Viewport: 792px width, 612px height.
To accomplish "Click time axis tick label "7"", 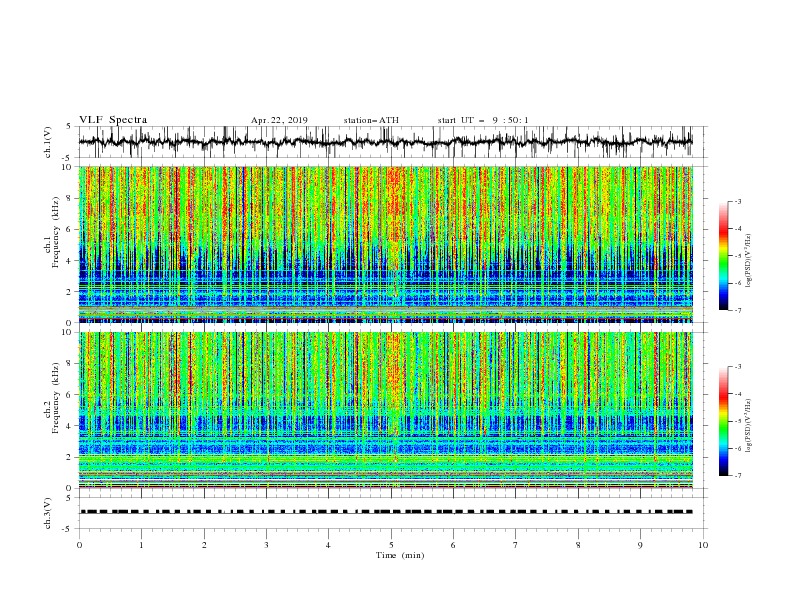I will [x=516, y=545].
